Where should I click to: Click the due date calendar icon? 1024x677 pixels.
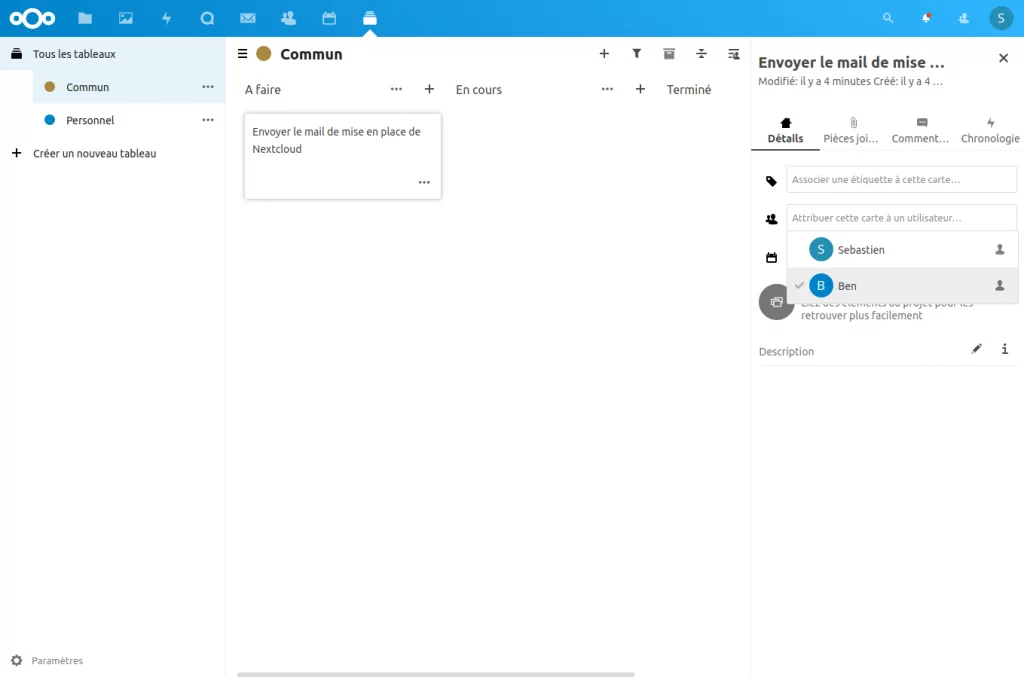pyautogui.click(x=771, y=257)
